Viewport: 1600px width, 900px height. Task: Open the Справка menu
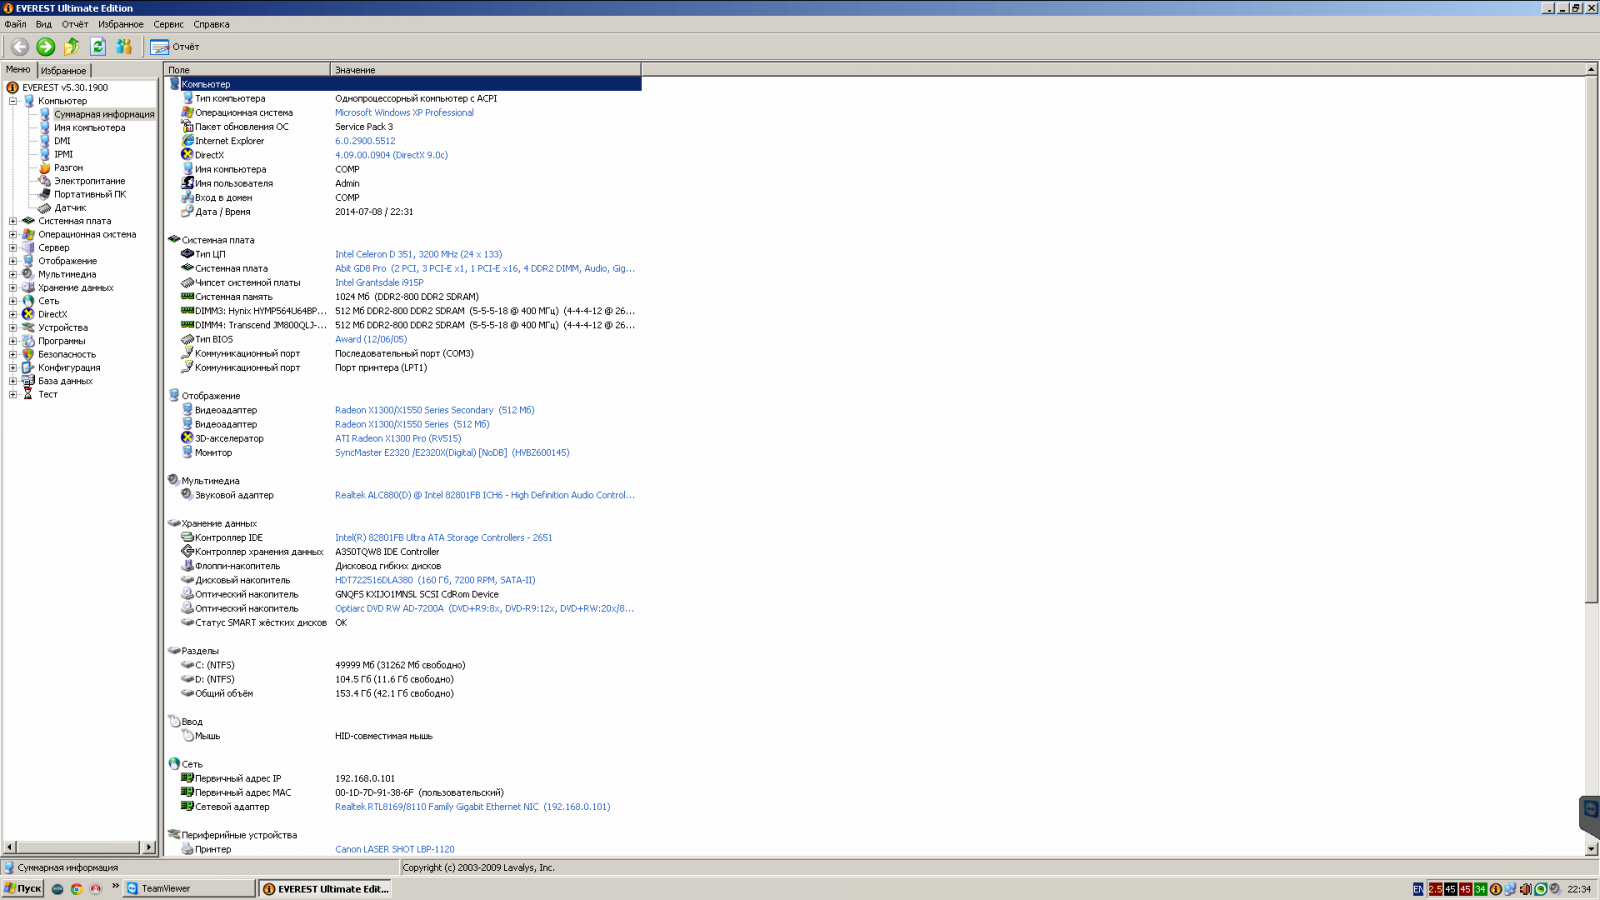211,24
